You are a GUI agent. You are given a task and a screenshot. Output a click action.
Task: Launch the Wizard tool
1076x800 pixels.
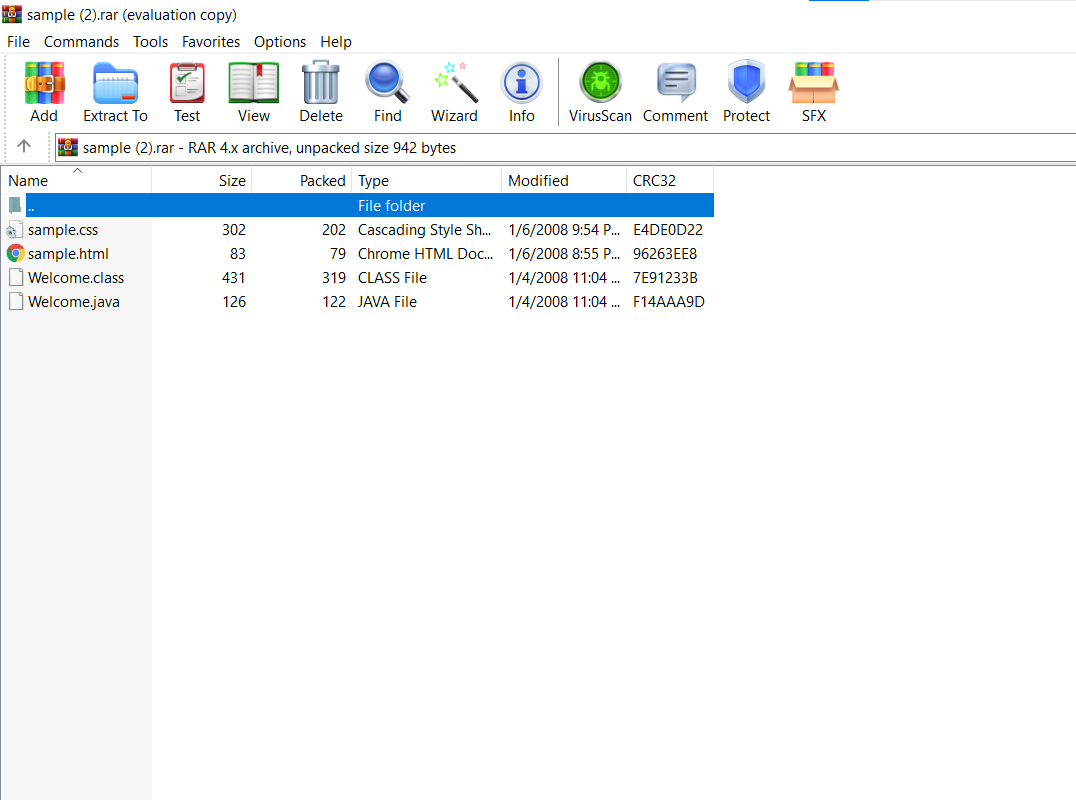click(454, 91)
